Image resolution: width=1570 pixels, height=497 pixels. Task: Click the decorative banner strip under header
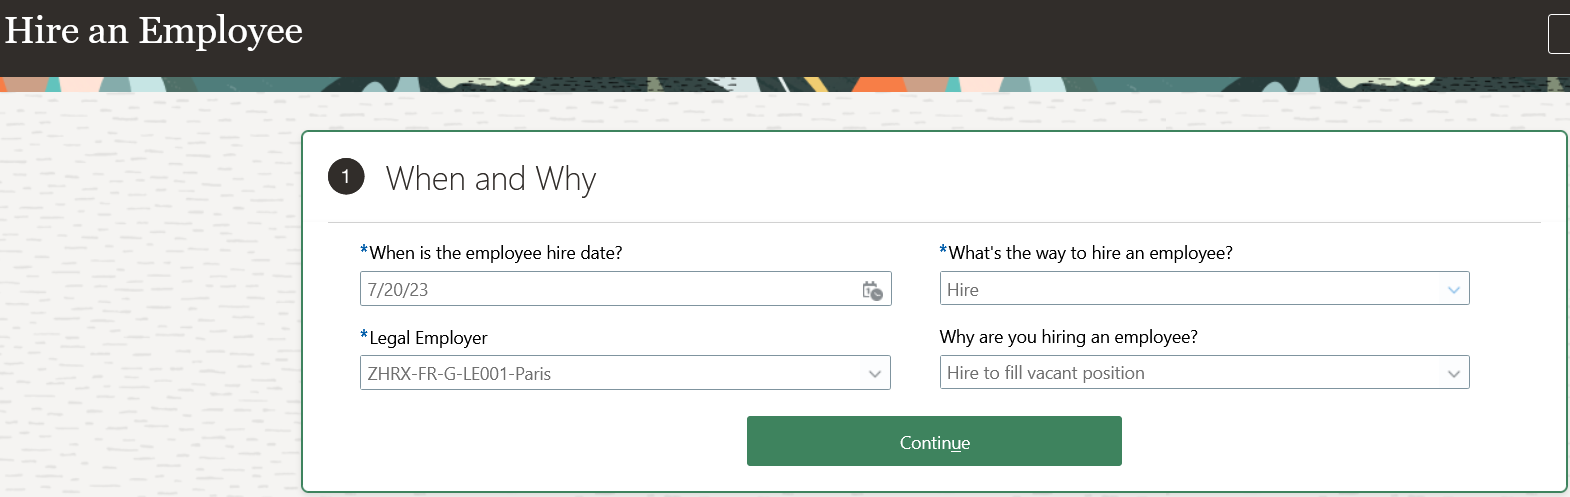pos(785,84)
